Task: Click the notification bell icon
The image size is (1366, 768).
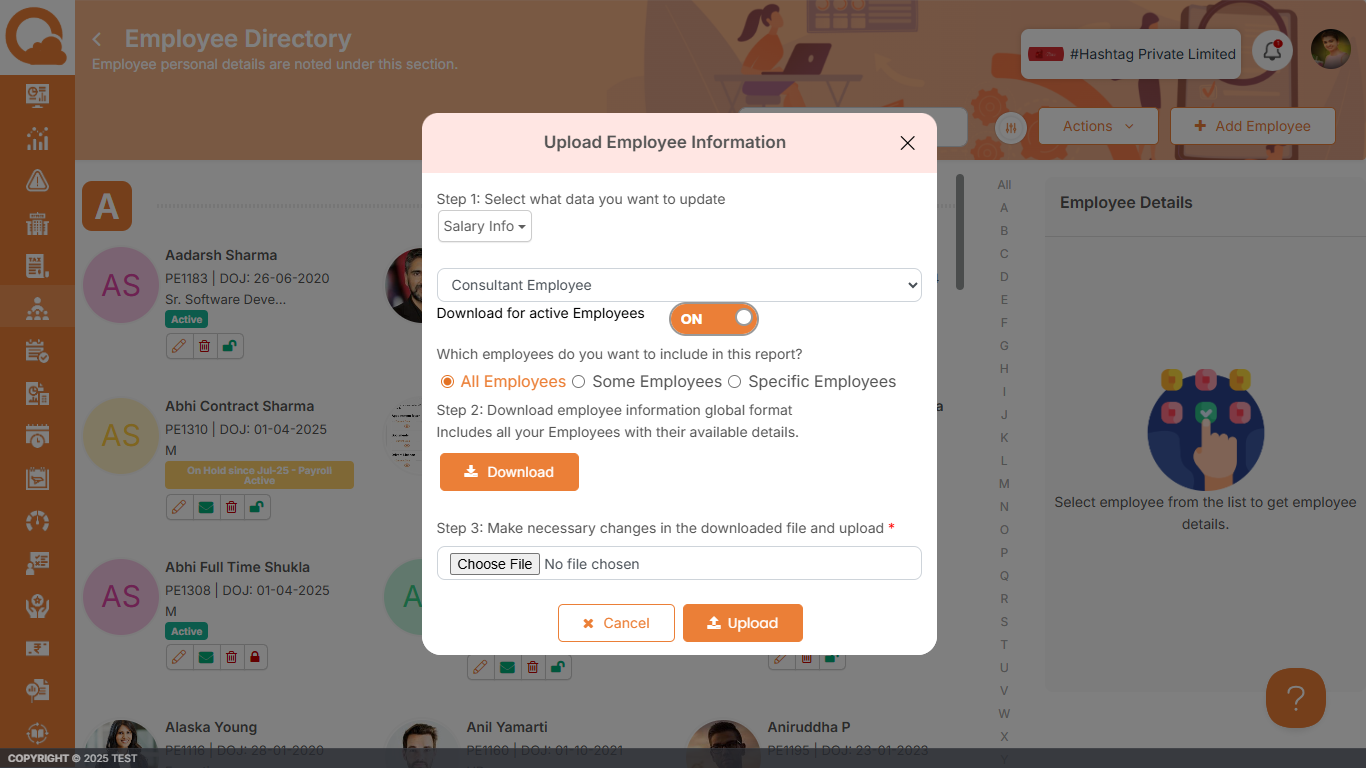Action: pyautogui.click(x=1272, y=51)
